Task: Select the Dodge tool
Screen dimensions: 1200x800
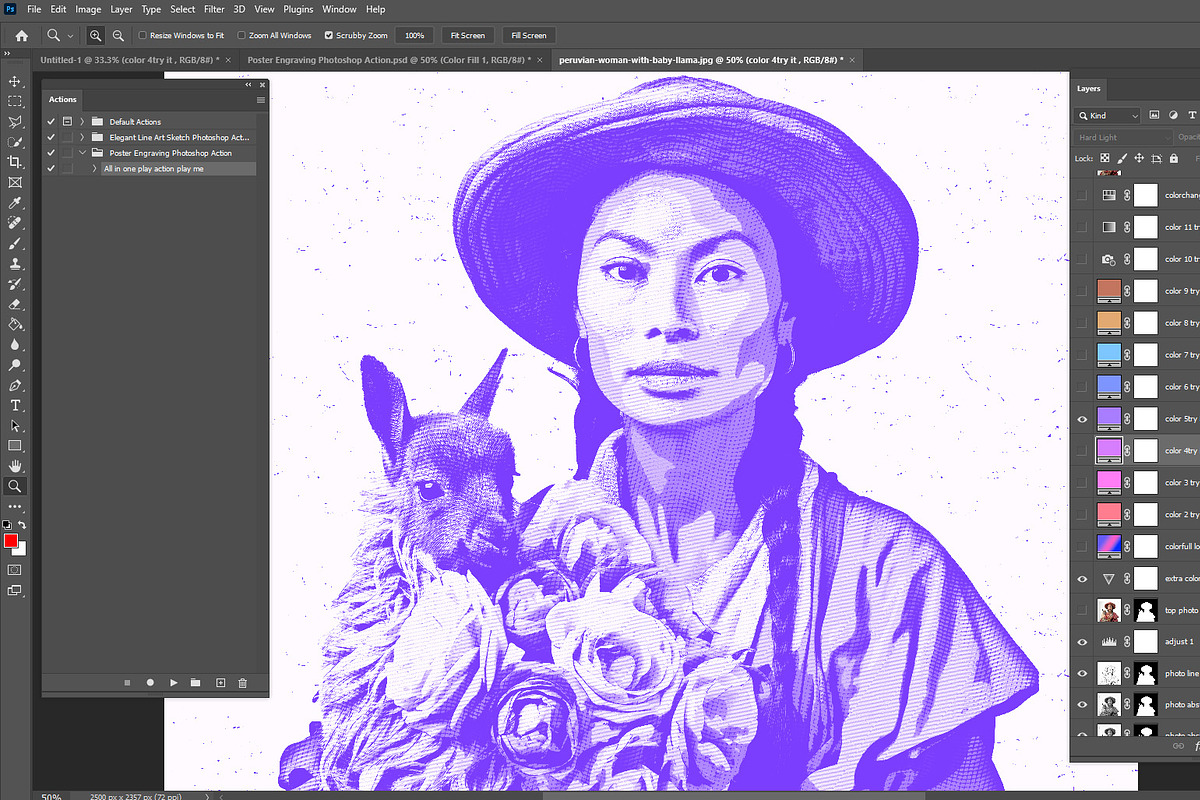Action: click(15, 365)
